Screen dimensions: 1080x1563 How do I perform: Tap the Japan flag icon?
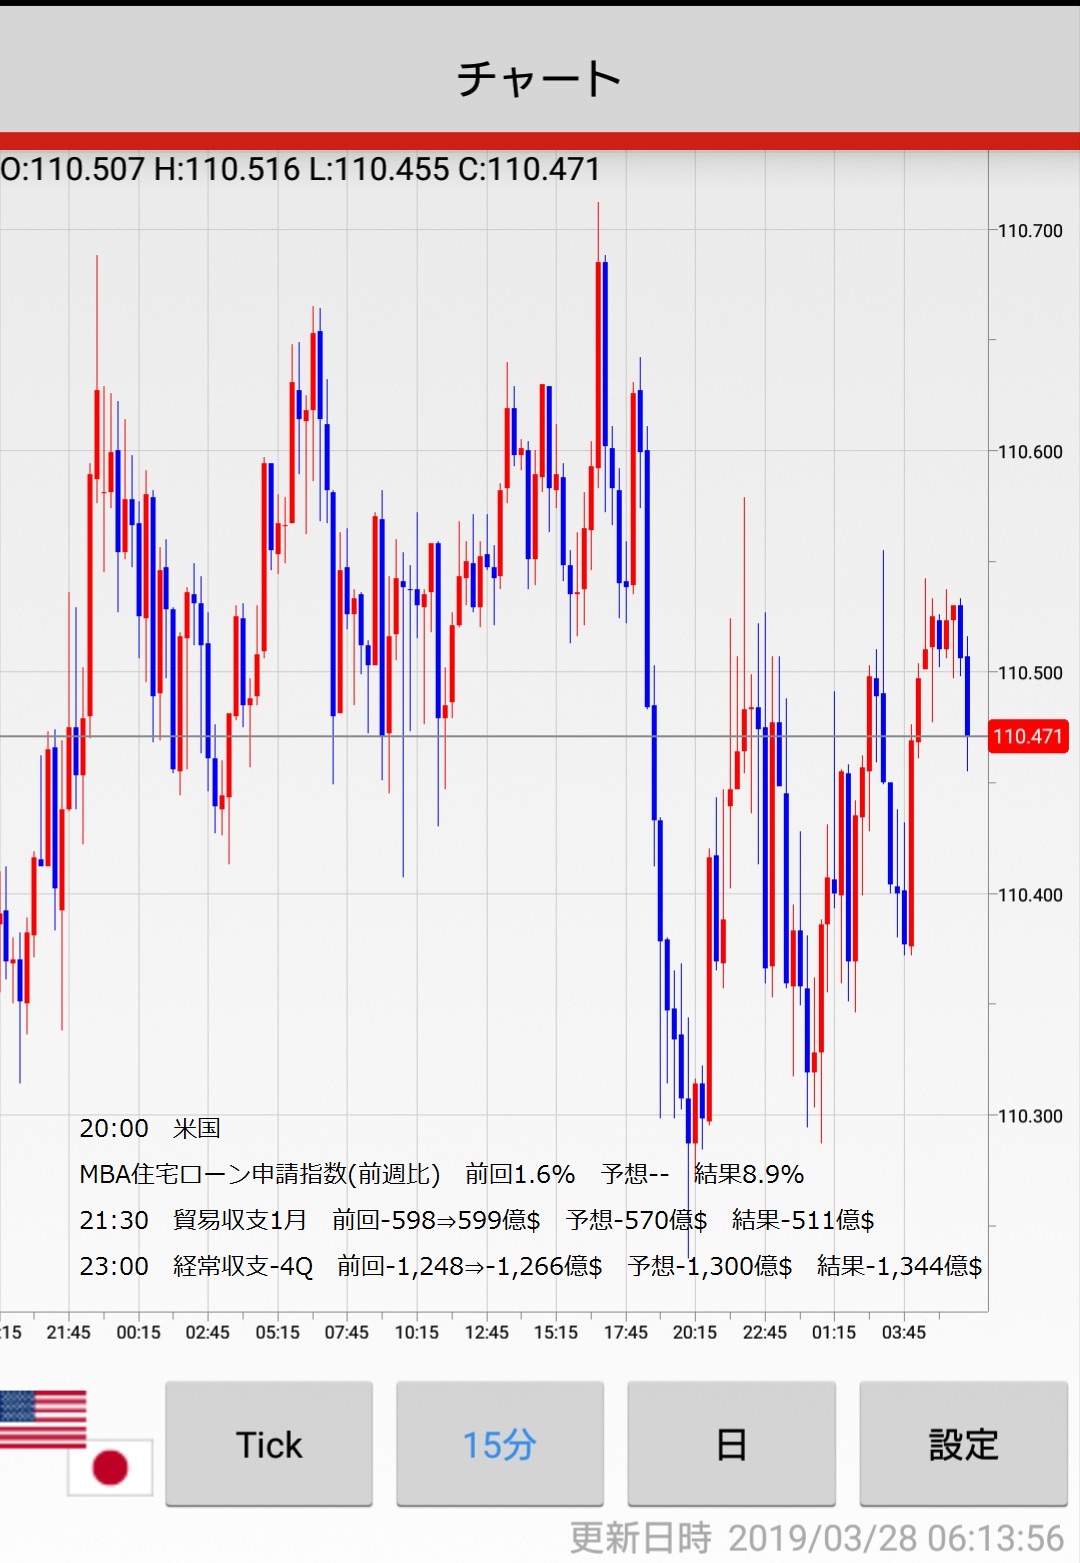110,1467
